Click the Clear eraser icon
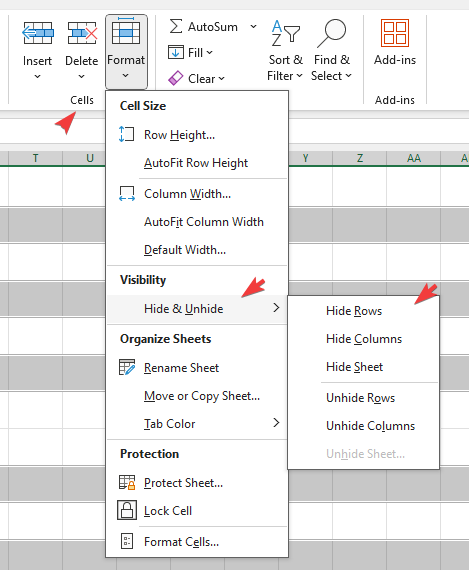The image size is (469, 570). coord(176,78)
